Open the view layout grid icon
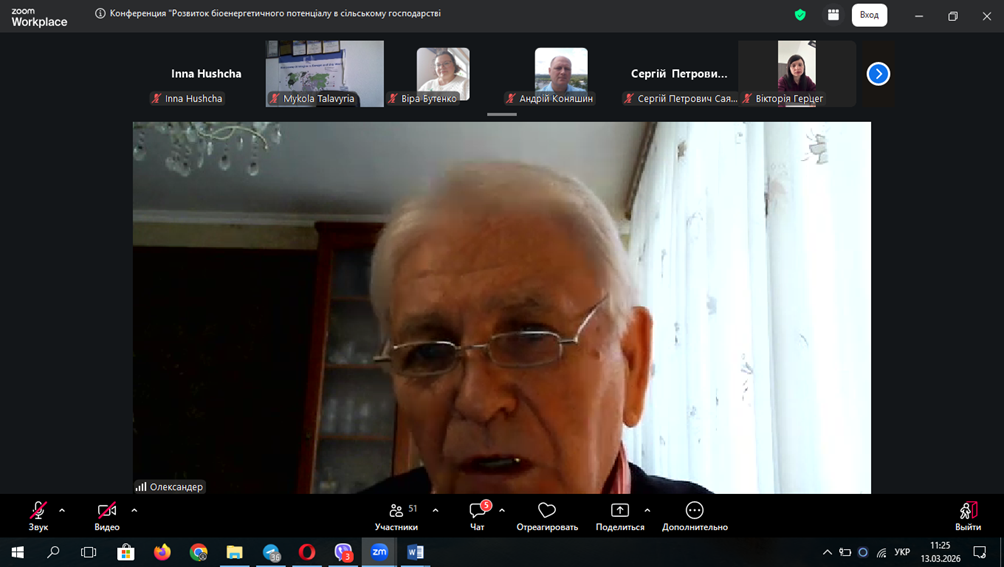 (833, 15)
